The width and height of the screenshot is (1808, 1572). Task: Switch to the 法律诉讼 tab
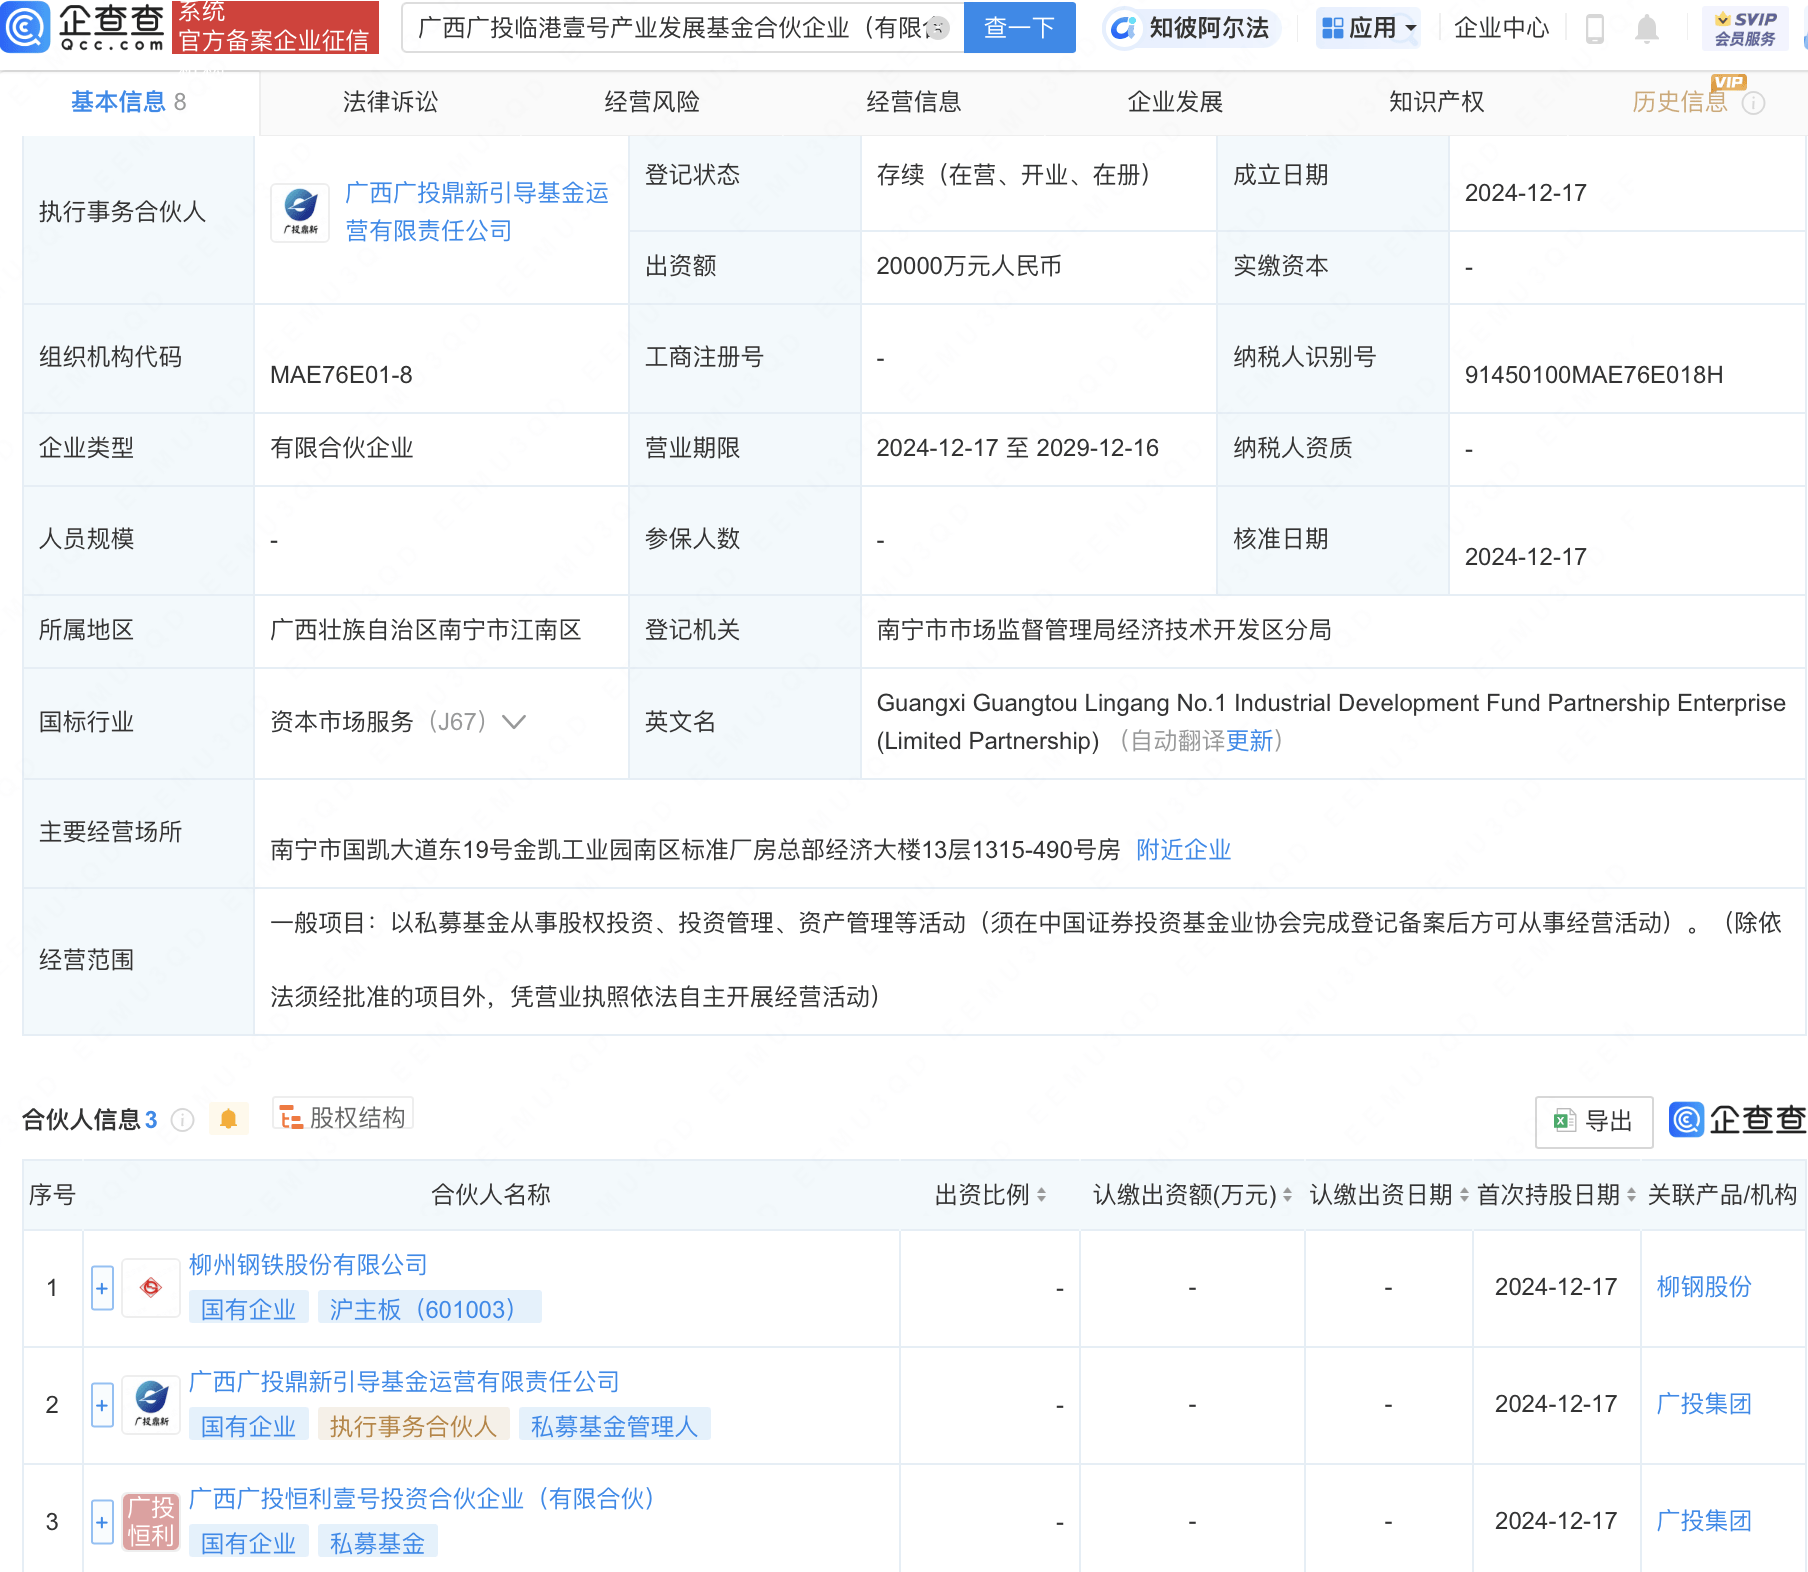click(x=390, y=102)
